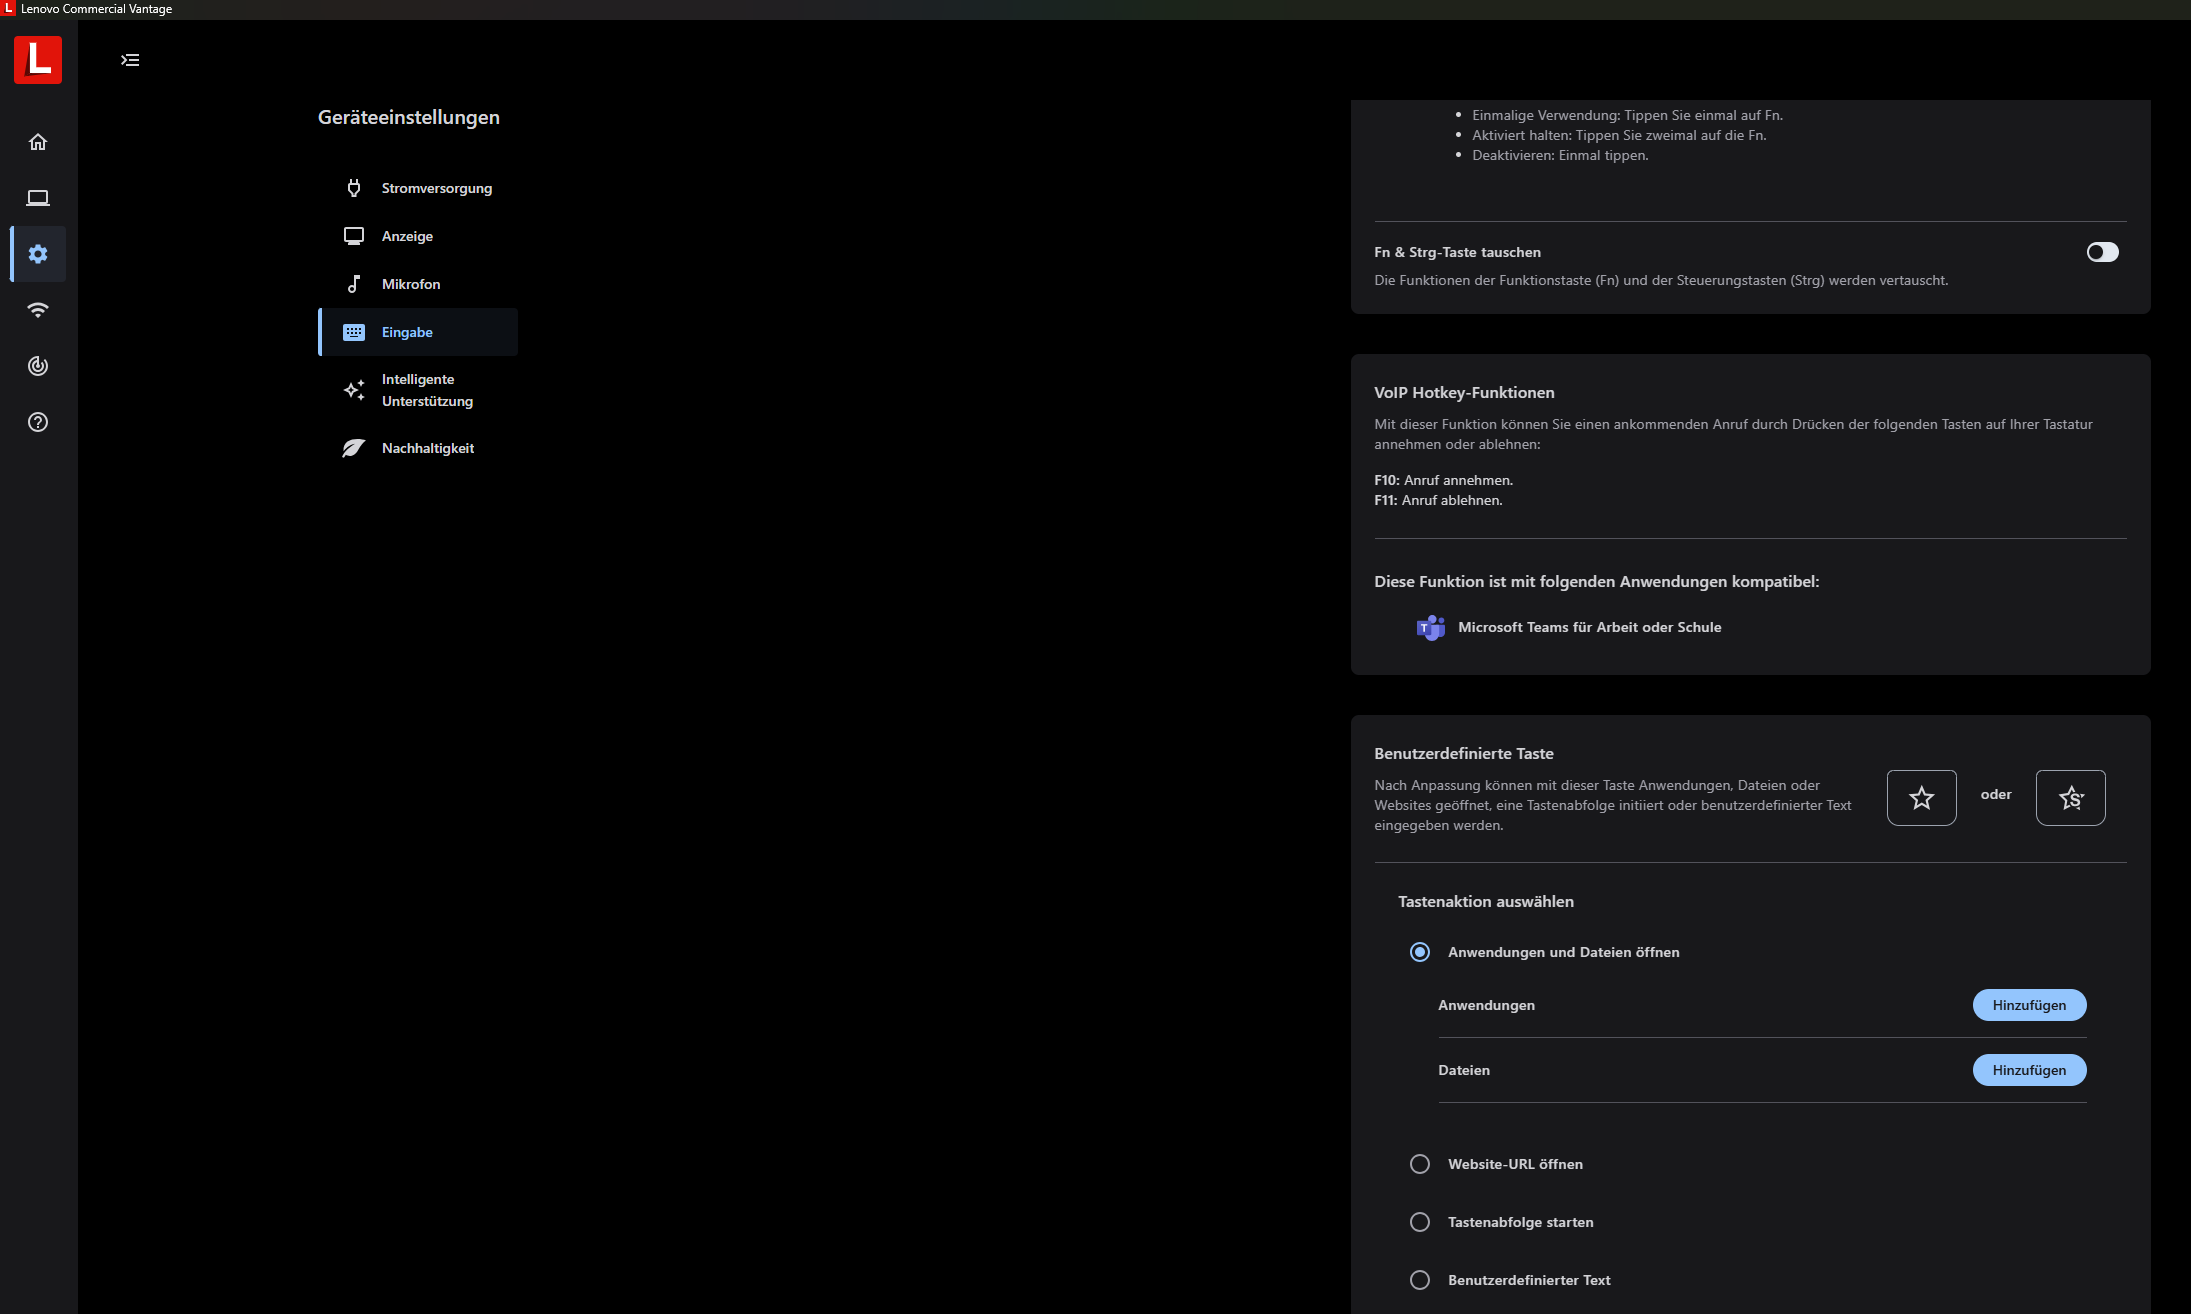
Task: Click the plain star key button
Action: pyautogui.click(x=1921, y=798)
